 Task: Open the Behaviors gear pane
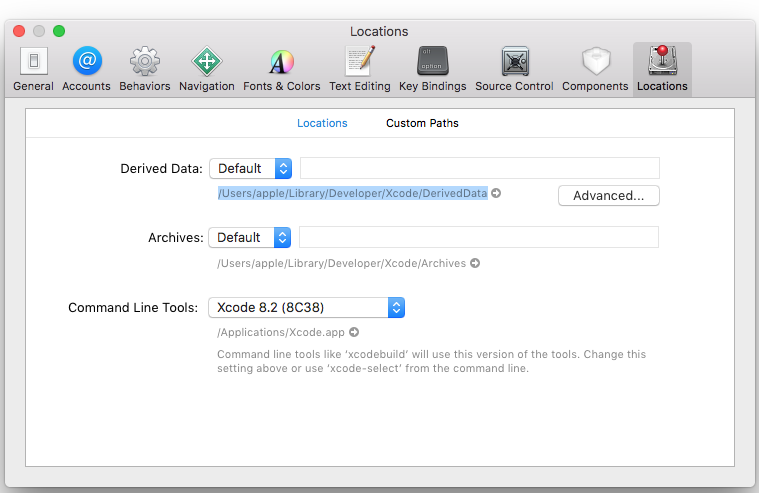(145, 69)
